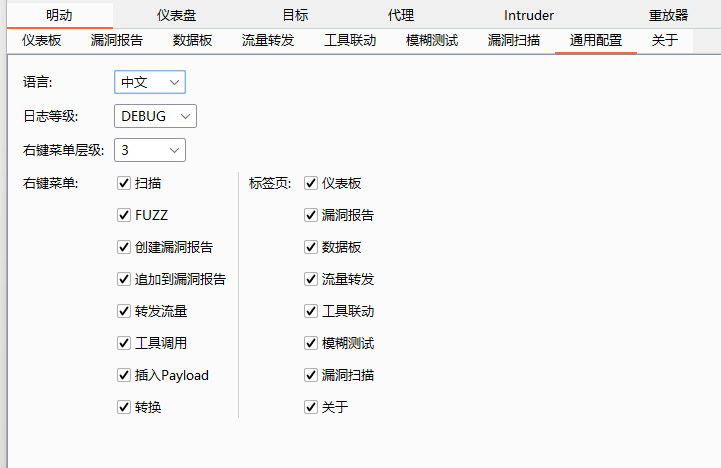Screen dimensions: 721x468
Task: Open the 代理 top tab
Action: 401,15
